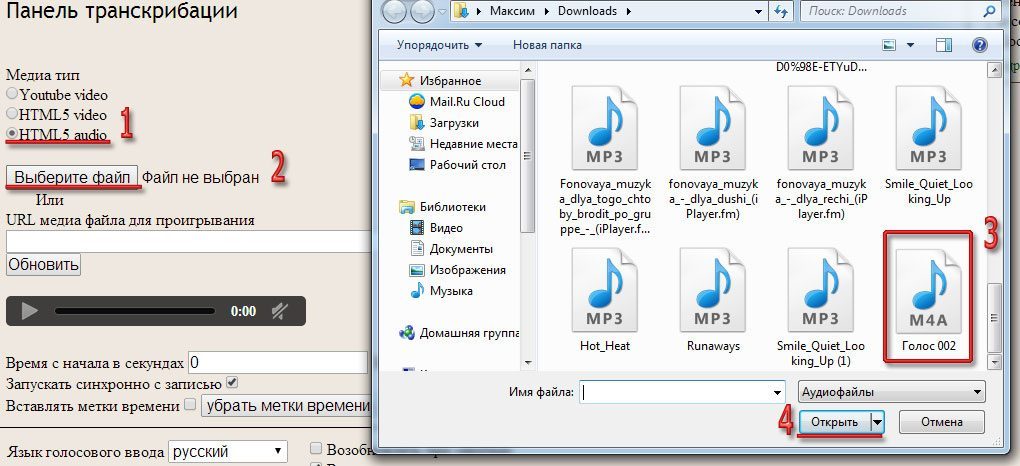Select the Runaways MP3 file

712,298
